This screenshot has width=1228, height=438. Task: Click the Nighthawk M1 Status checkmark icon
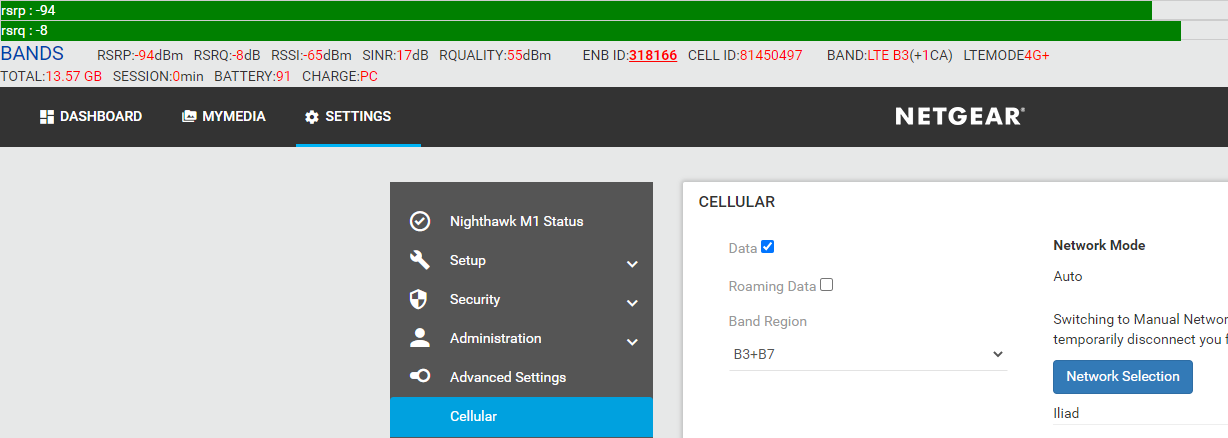coord(420,221)
